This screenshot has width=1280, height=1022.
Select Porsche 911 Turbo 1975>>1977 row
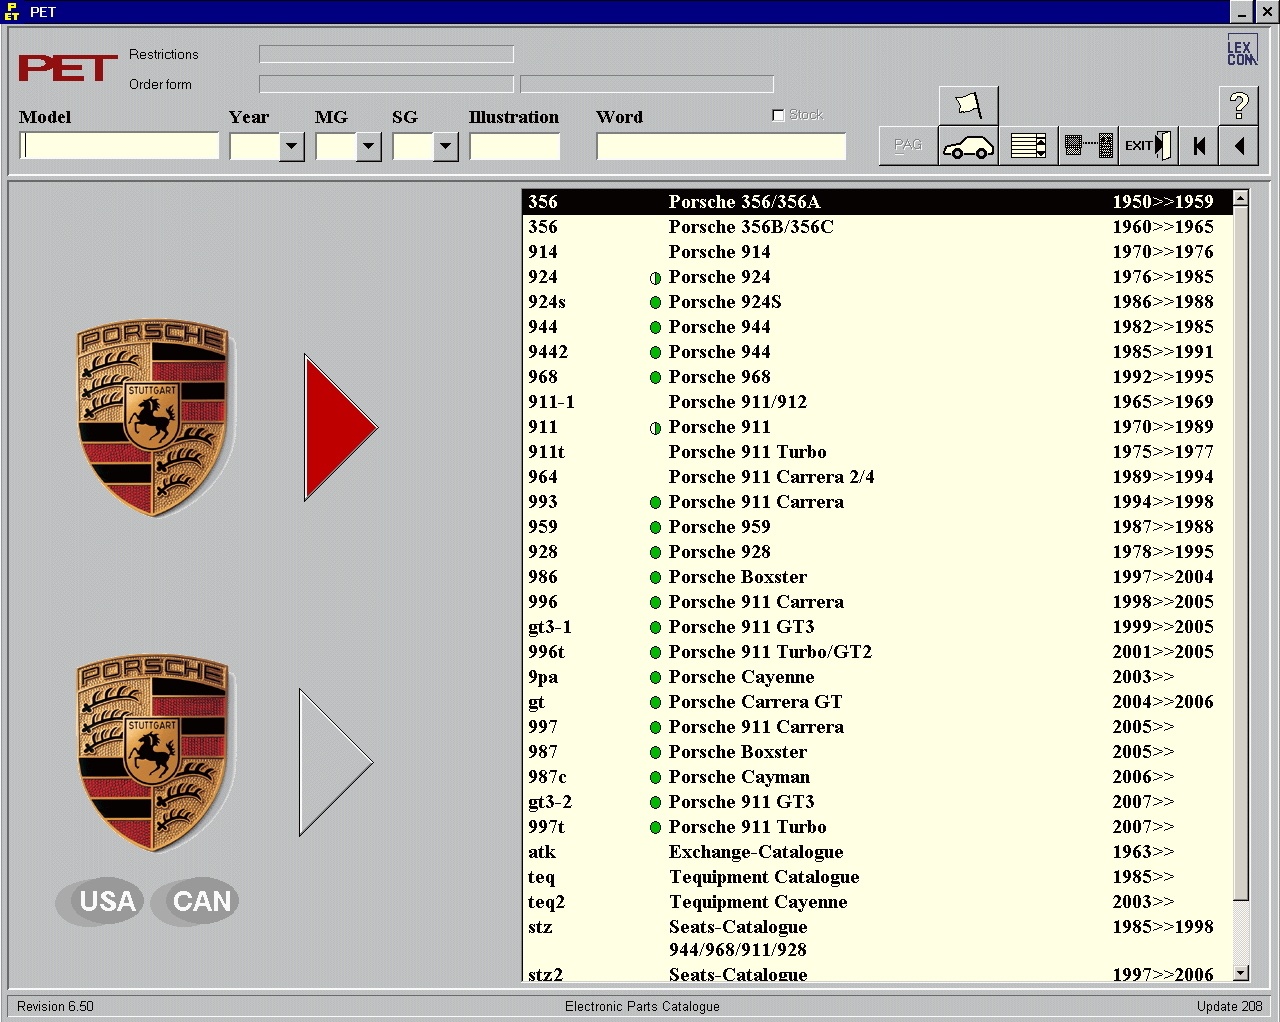click(x=877, y=452)
